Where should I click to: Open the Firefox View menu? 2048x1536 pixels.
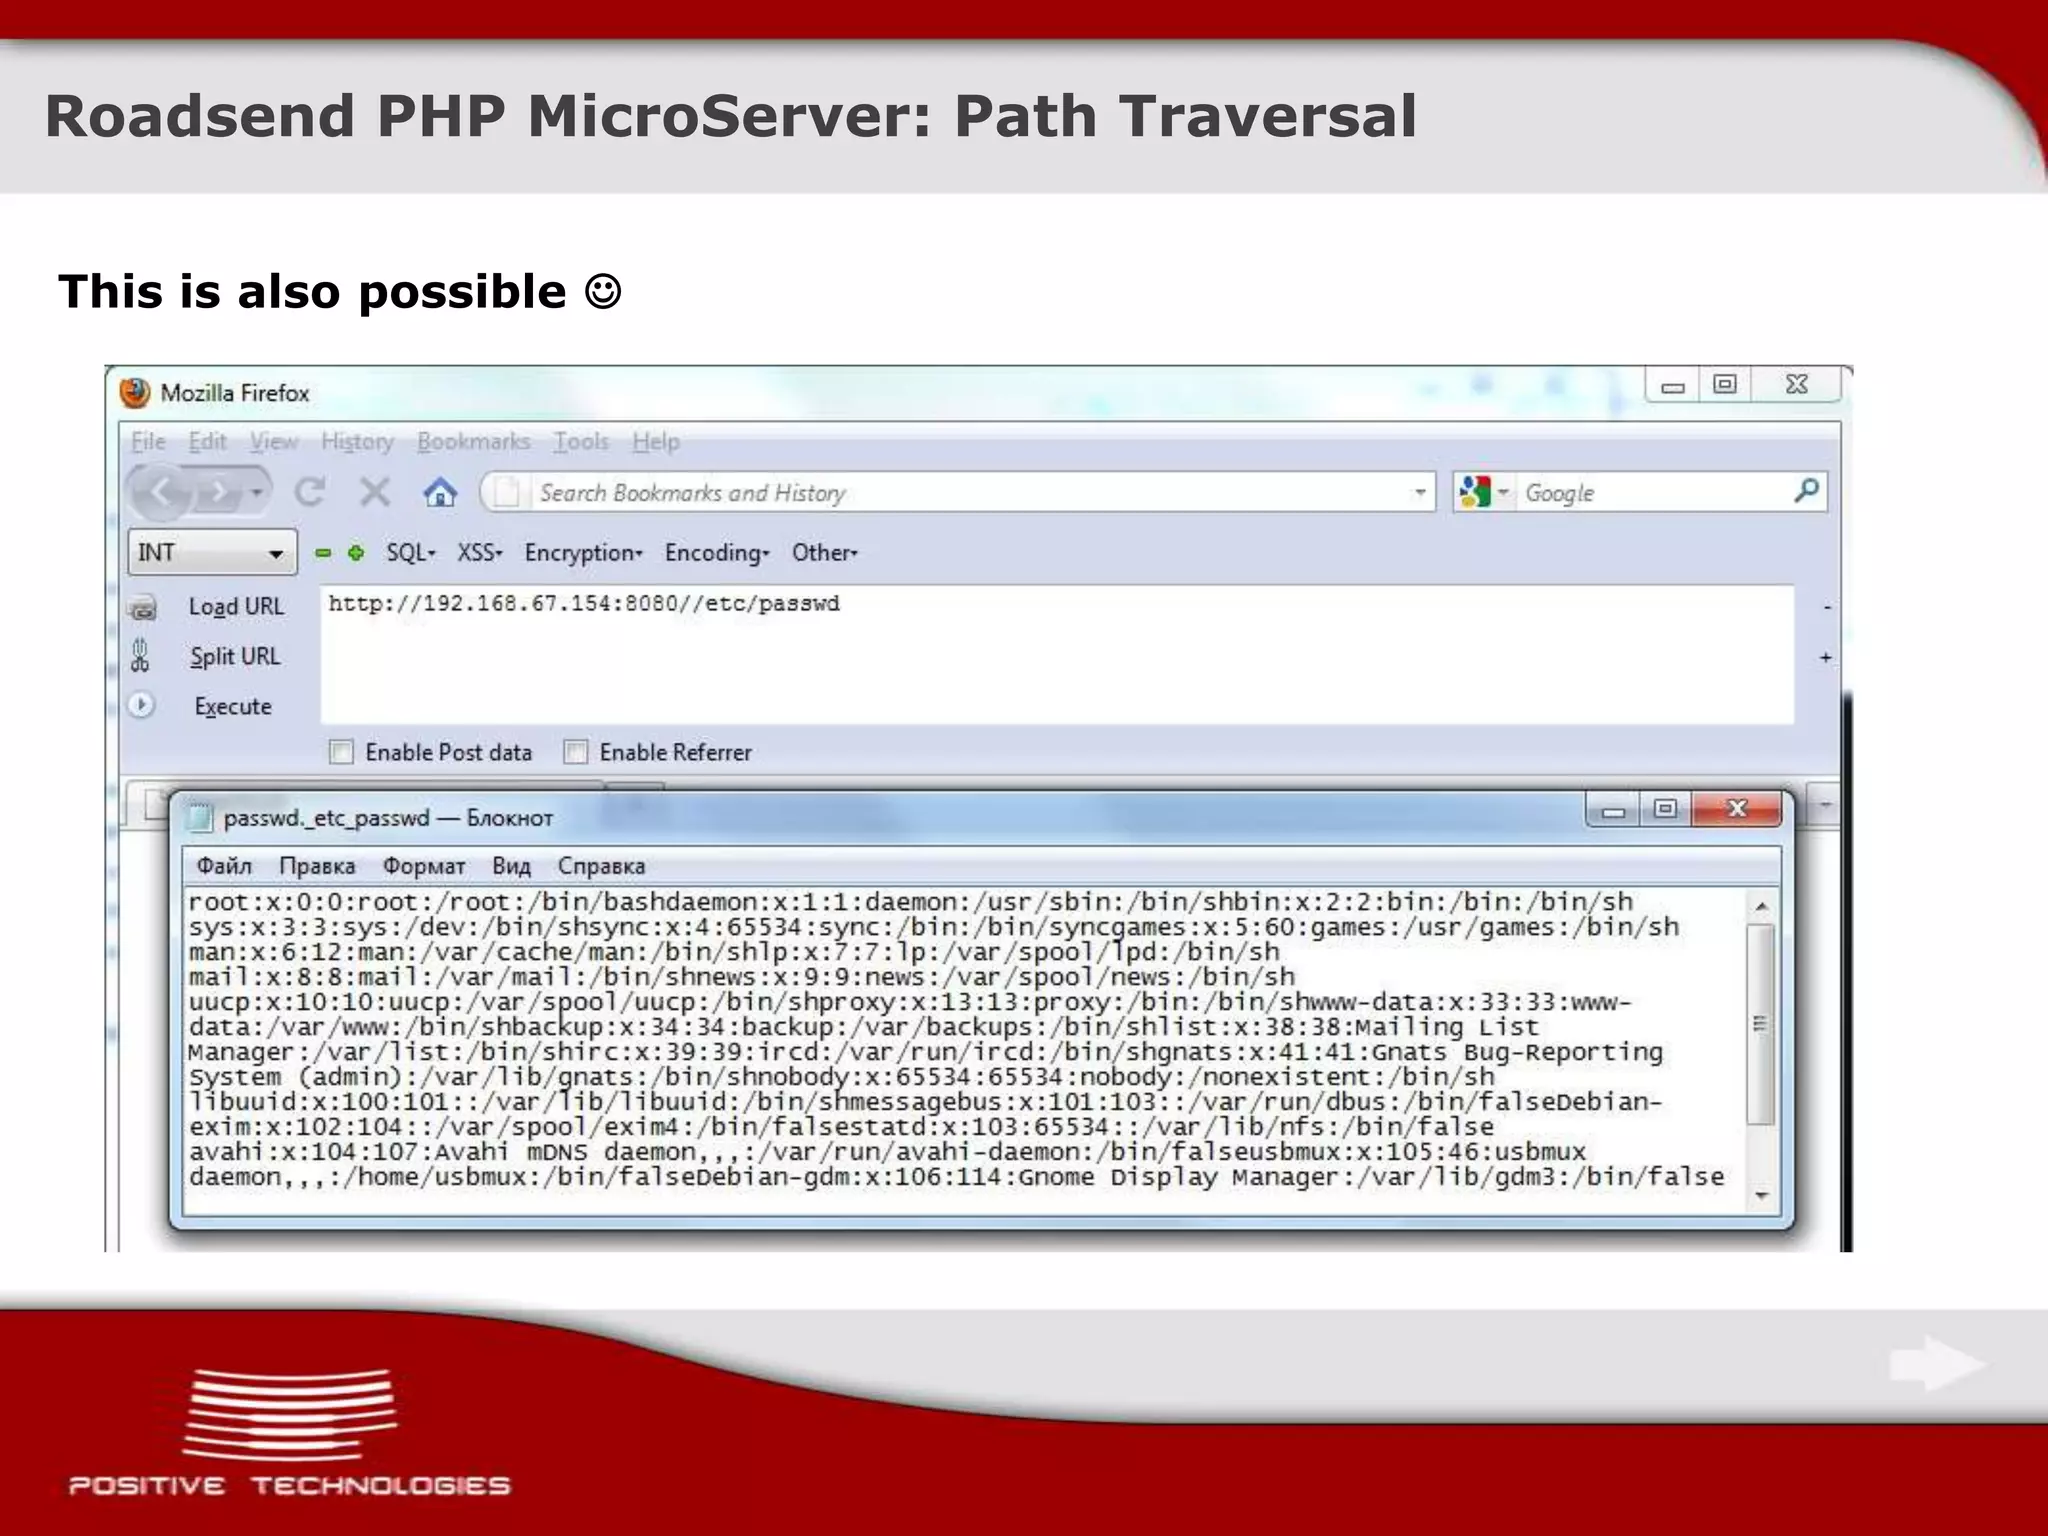coord(274,441)
